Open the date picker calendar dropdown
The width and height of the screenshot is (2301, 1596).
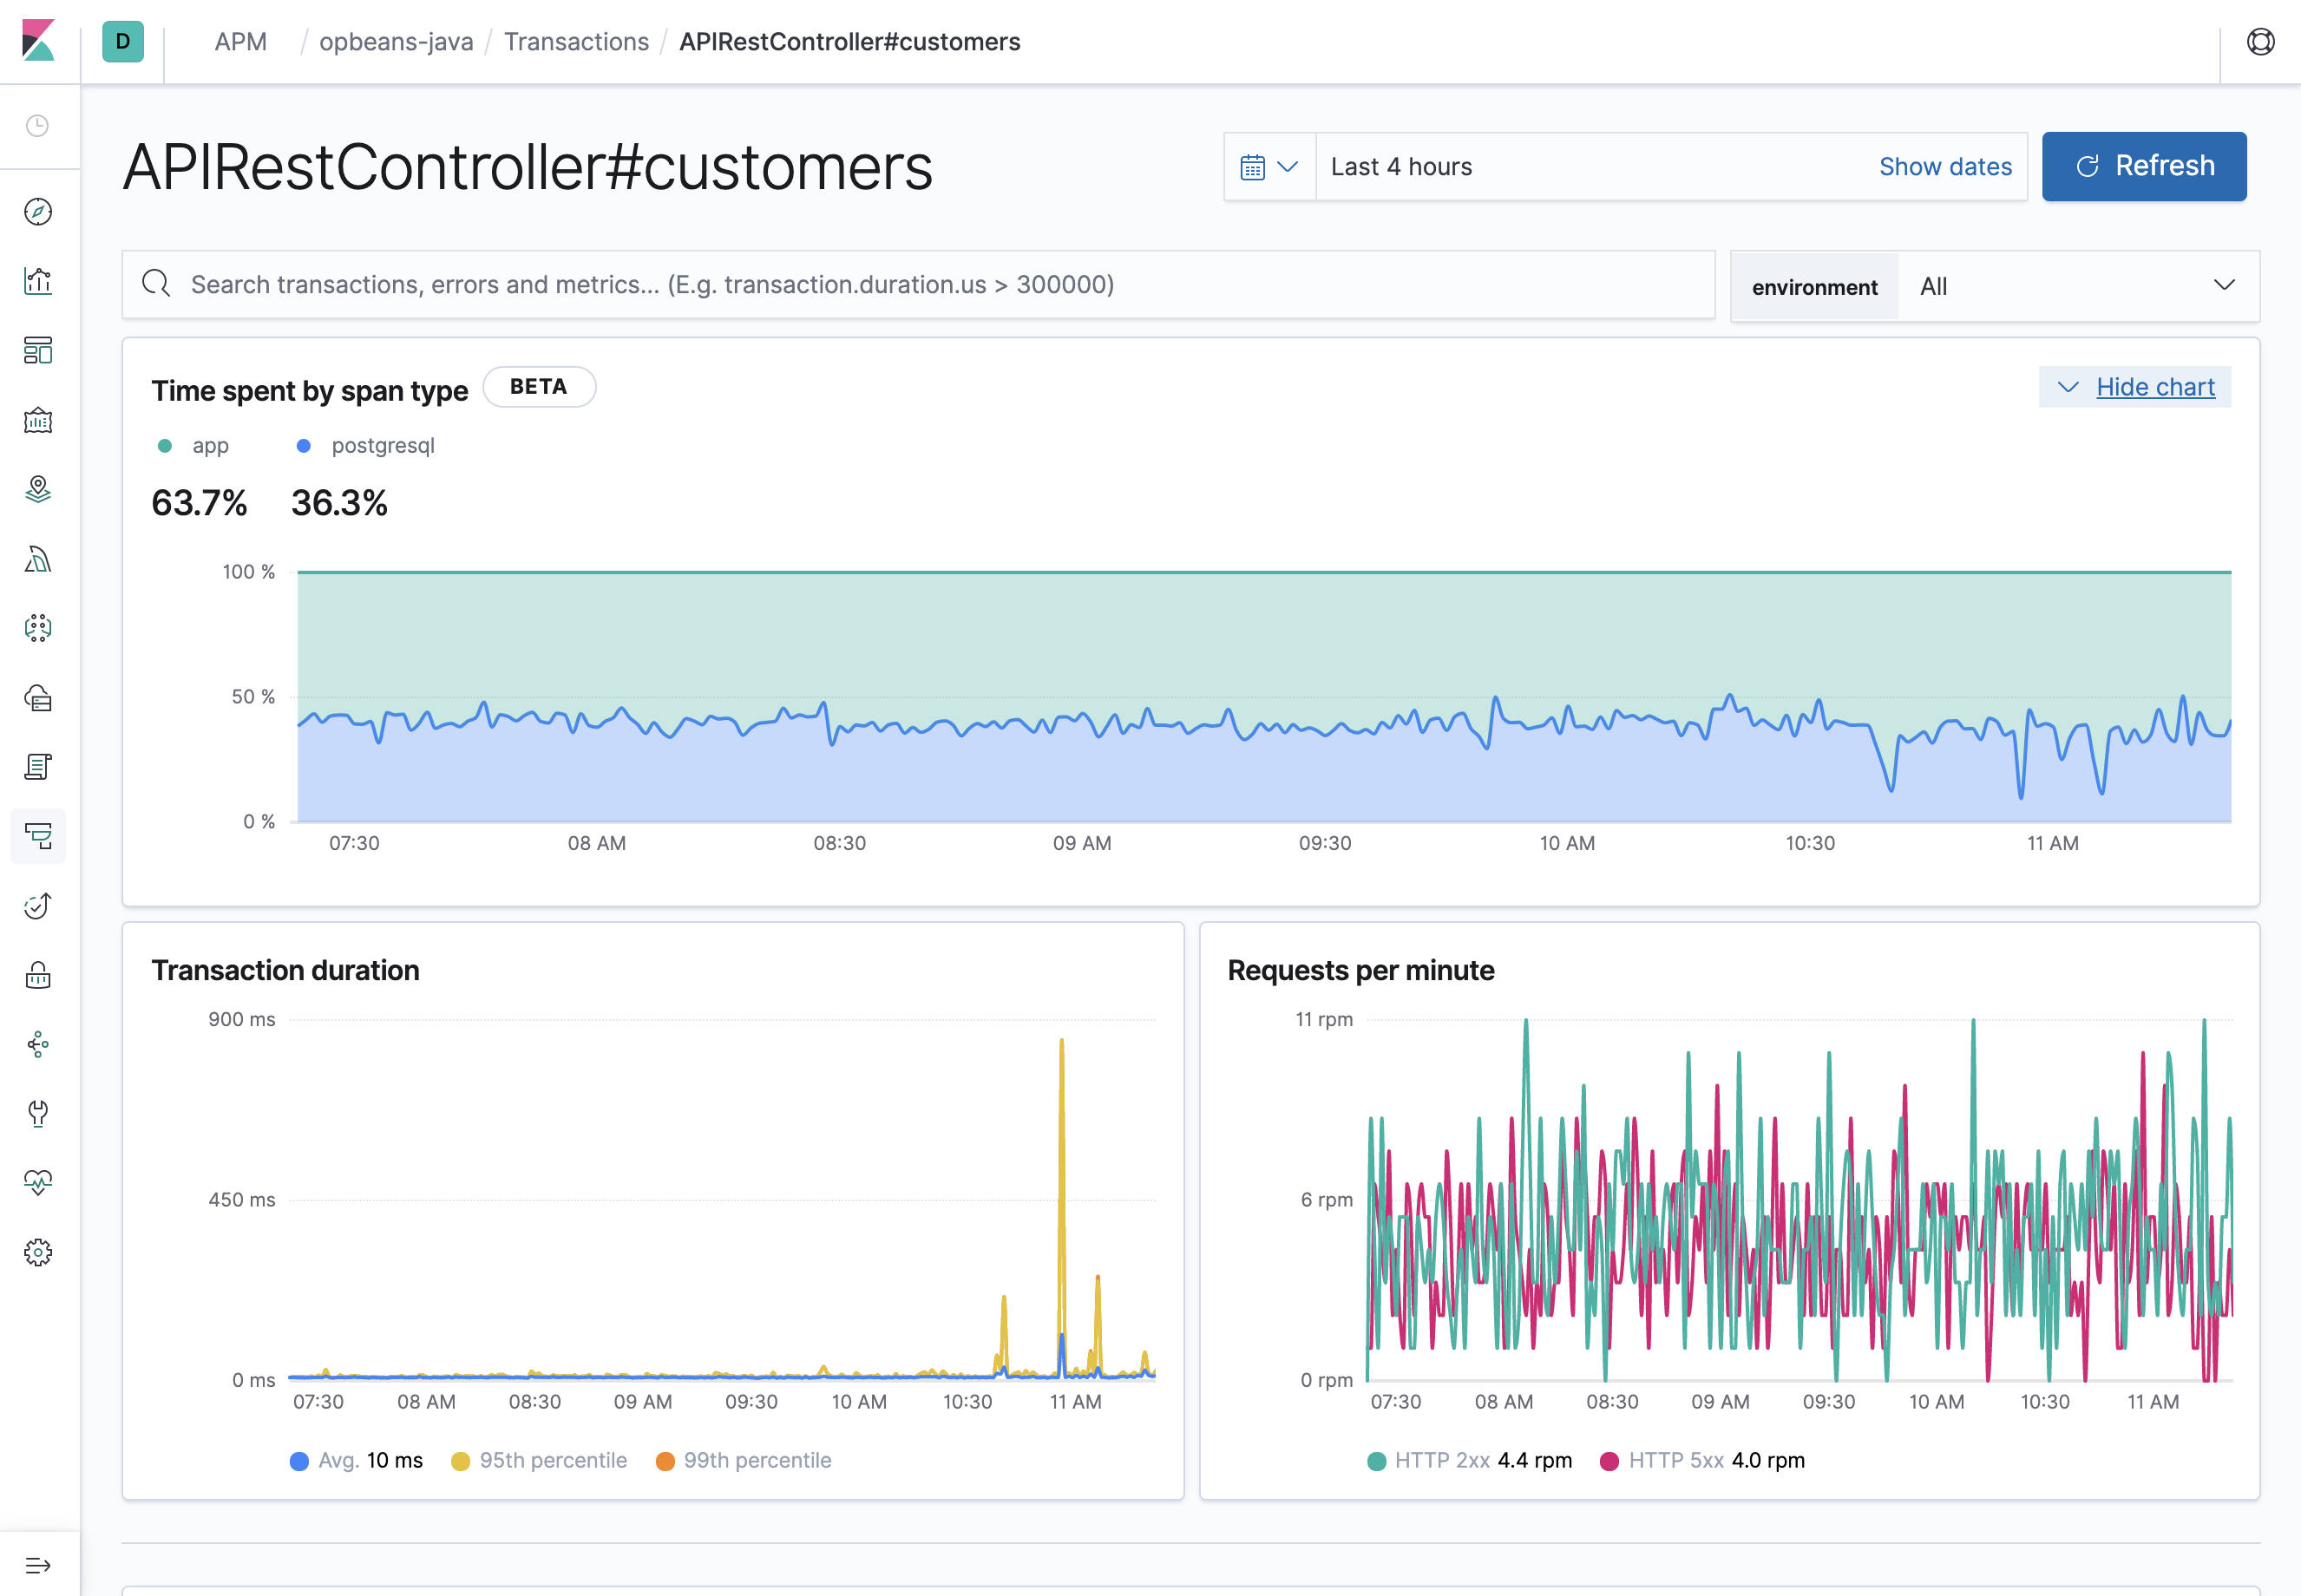[x=1269, y=166]
